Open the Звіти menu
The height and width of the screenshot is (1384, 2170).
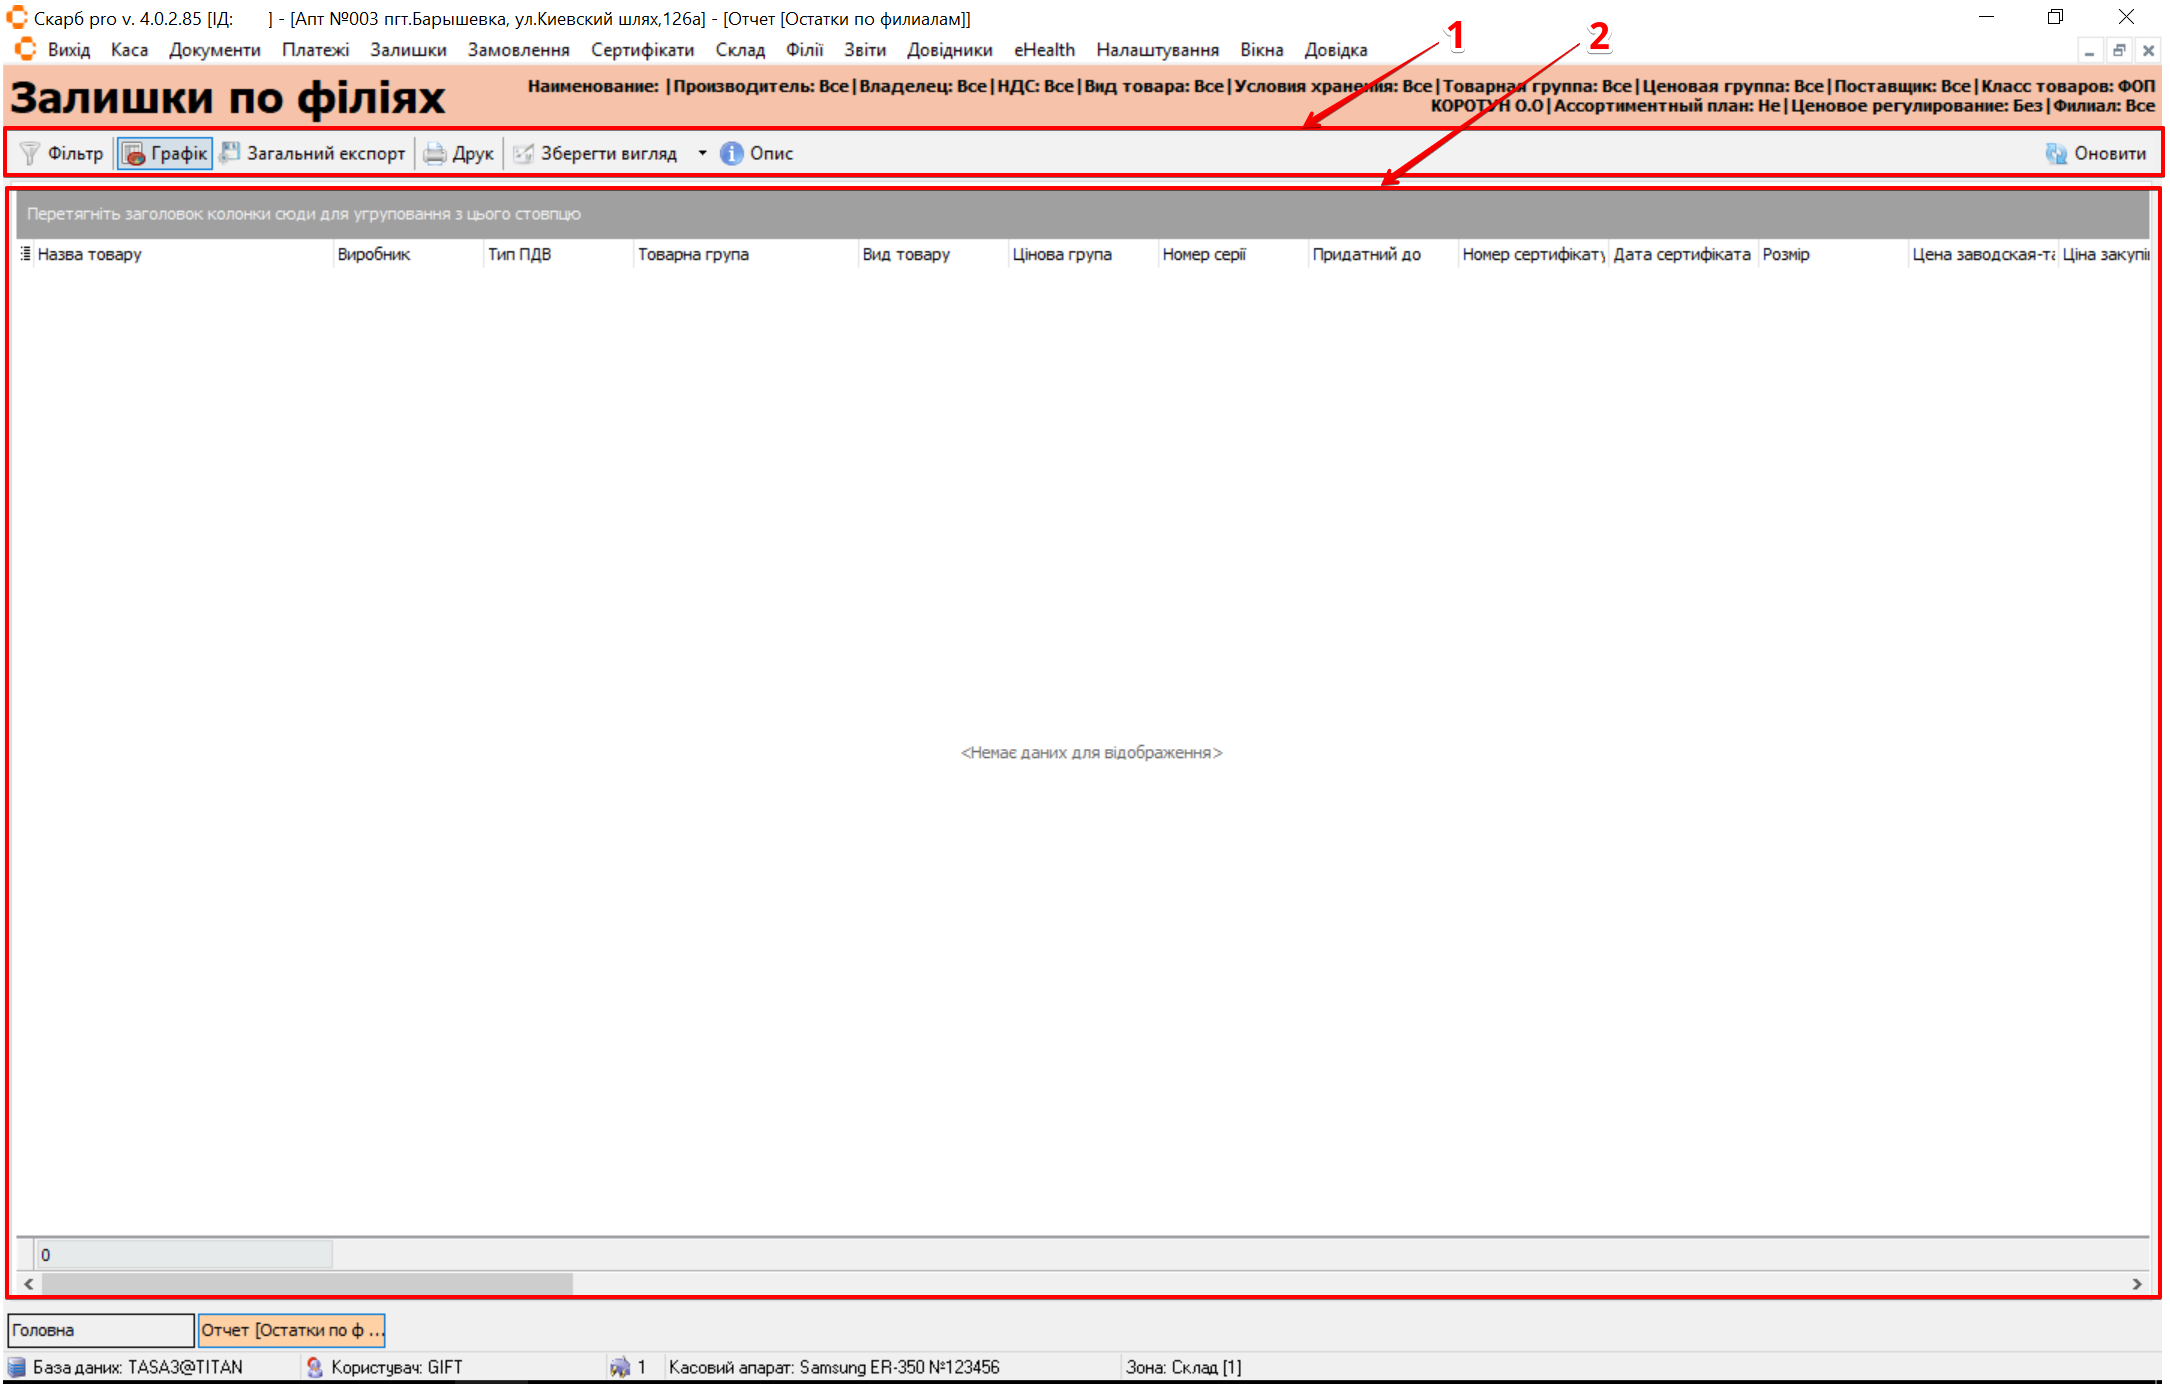click(x=864, y=49)
